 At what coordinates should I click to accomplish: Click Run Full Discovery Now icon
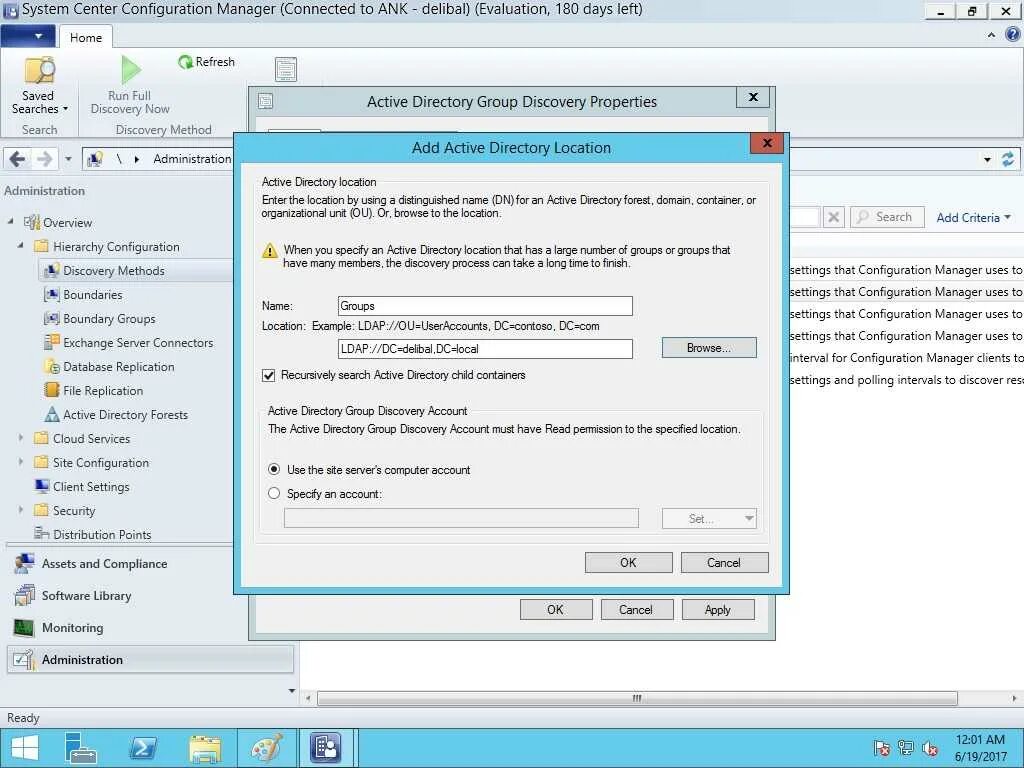click(131, 69)
